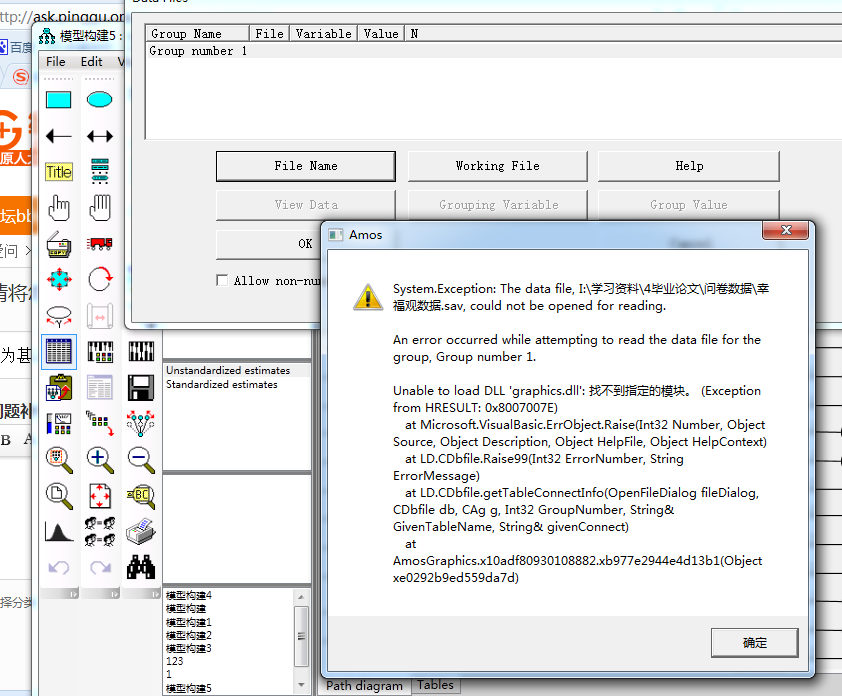
Task: Select file 模型构建4 in the file list
Action: point(189,596)
